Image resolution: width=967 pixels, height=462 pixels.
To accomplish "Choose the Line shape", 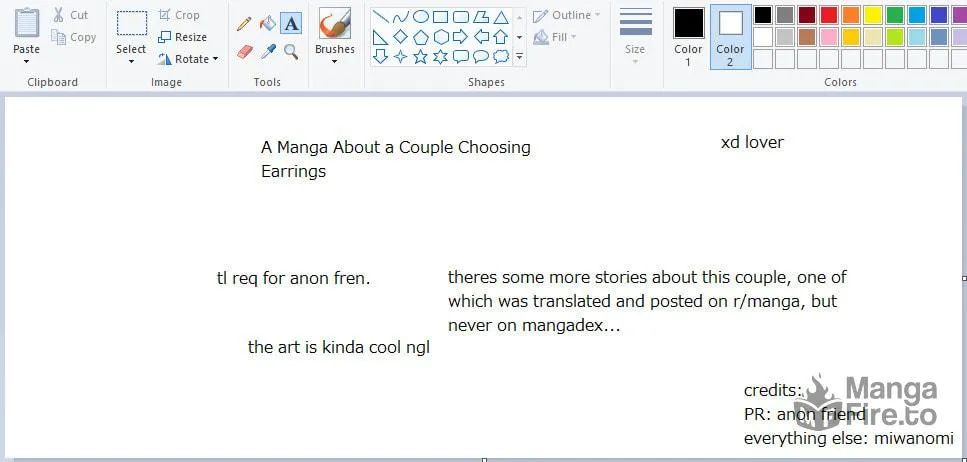I will 381,17.
